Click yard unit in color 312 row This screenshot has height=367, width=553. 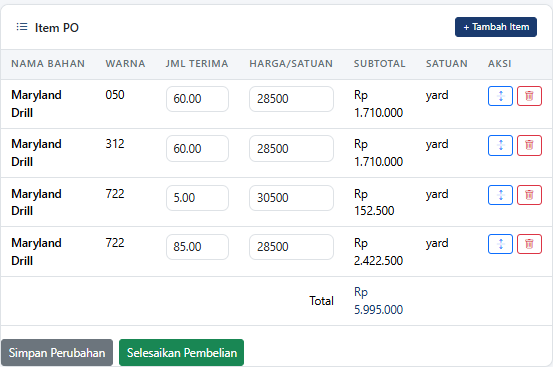437,144
